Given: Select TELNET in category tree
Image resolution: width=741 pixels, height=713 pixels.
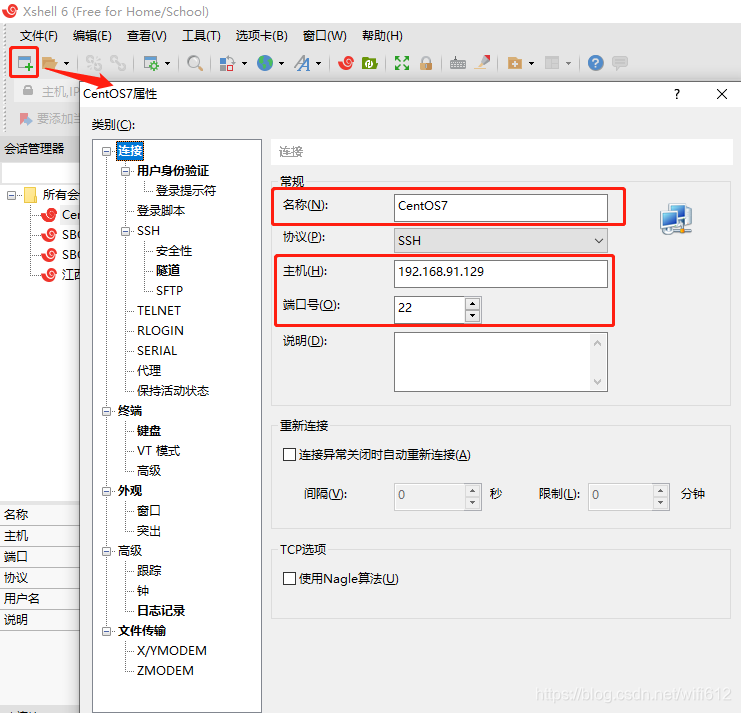Looking at the screenshot, I should (159, 310).
